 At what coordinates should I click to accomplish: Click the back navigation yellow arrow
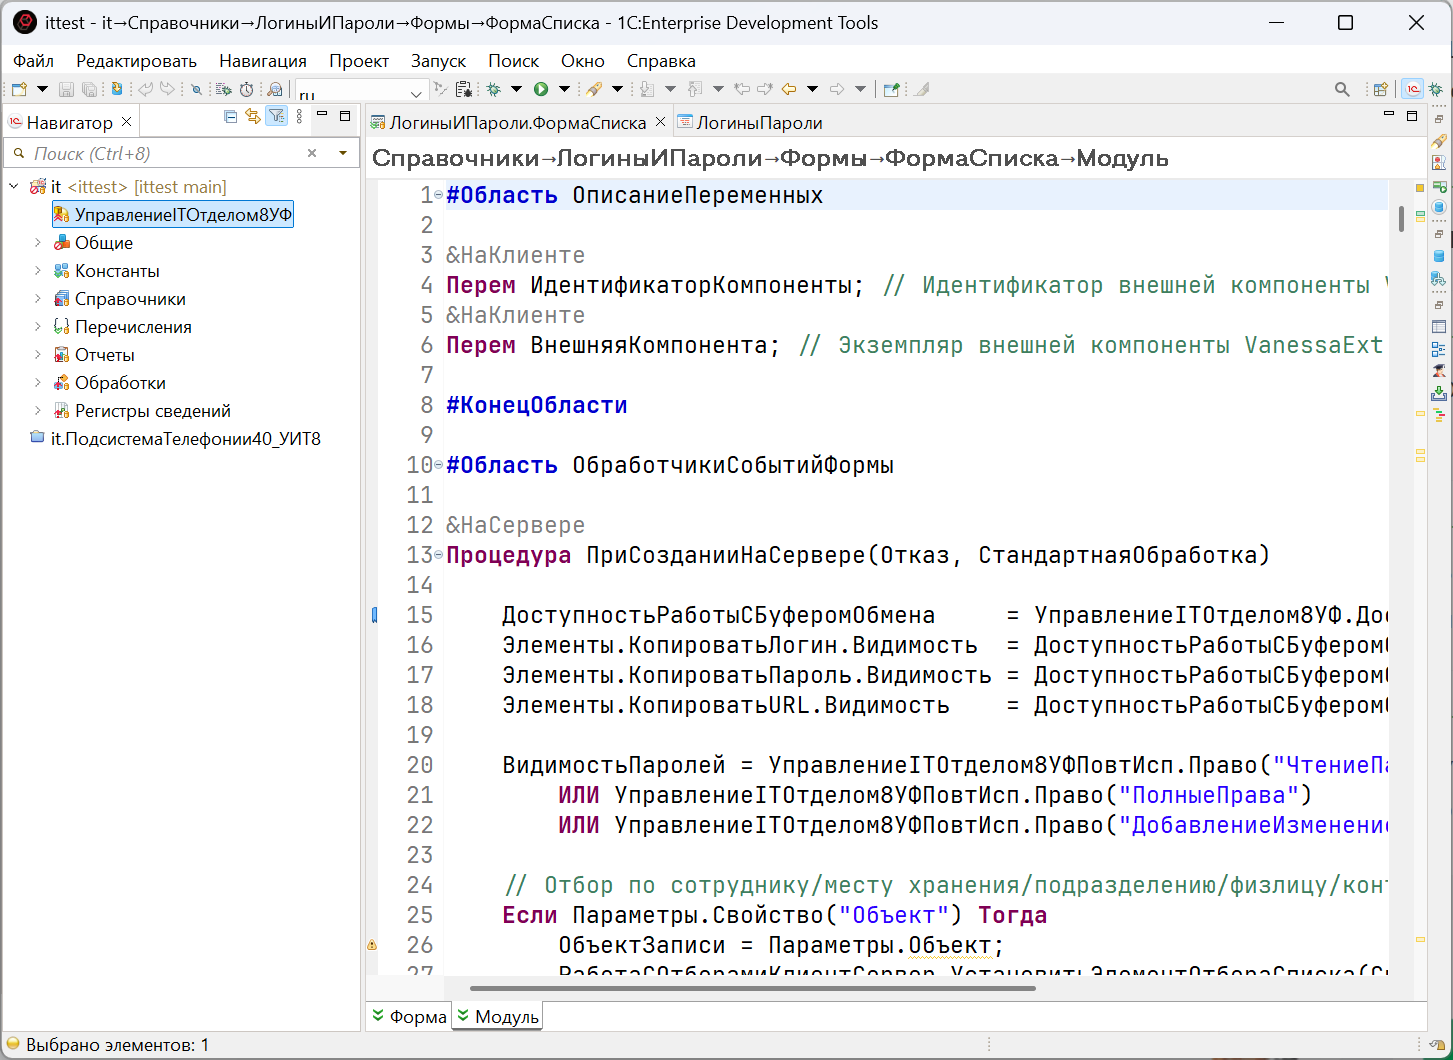(789, 89)
